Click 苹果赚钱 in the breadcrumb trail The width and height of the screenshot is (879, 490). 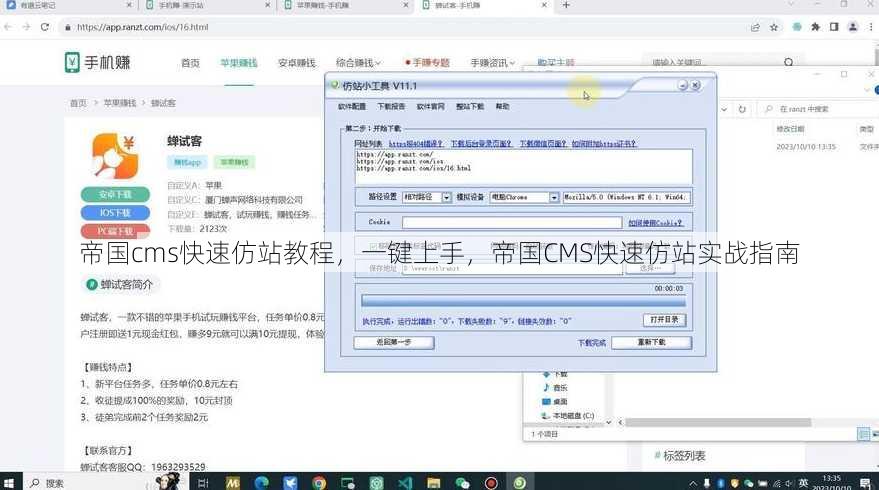120,103
